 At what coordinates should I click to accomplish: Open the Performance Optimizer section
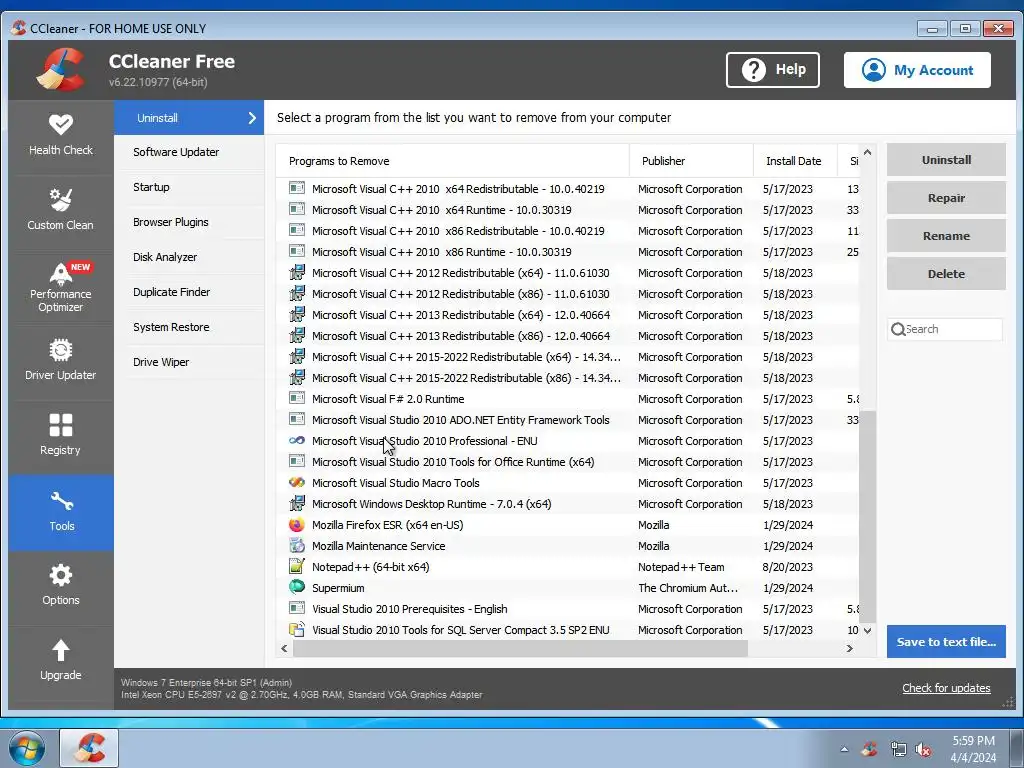61,287
